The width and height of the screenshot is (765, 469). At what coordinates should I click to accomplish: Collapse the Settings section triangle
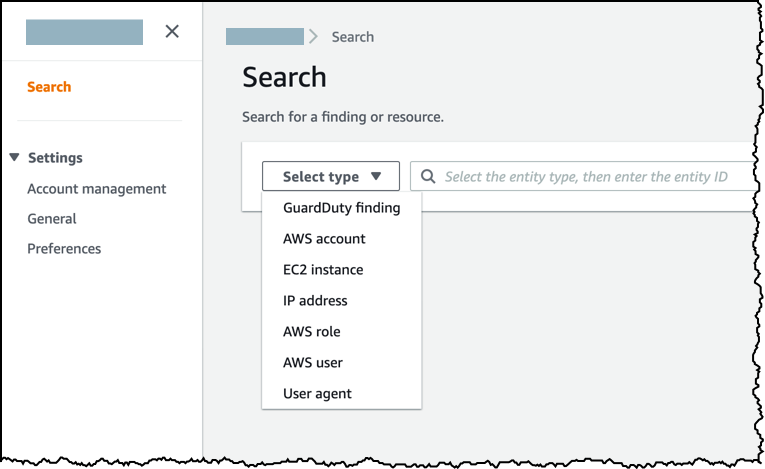[14, 157]
